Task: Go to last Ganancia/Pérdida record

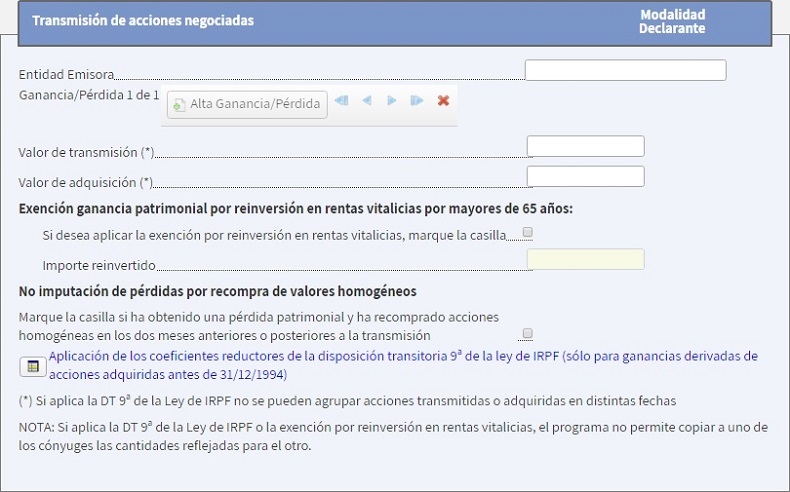Action: click(417, 101)
